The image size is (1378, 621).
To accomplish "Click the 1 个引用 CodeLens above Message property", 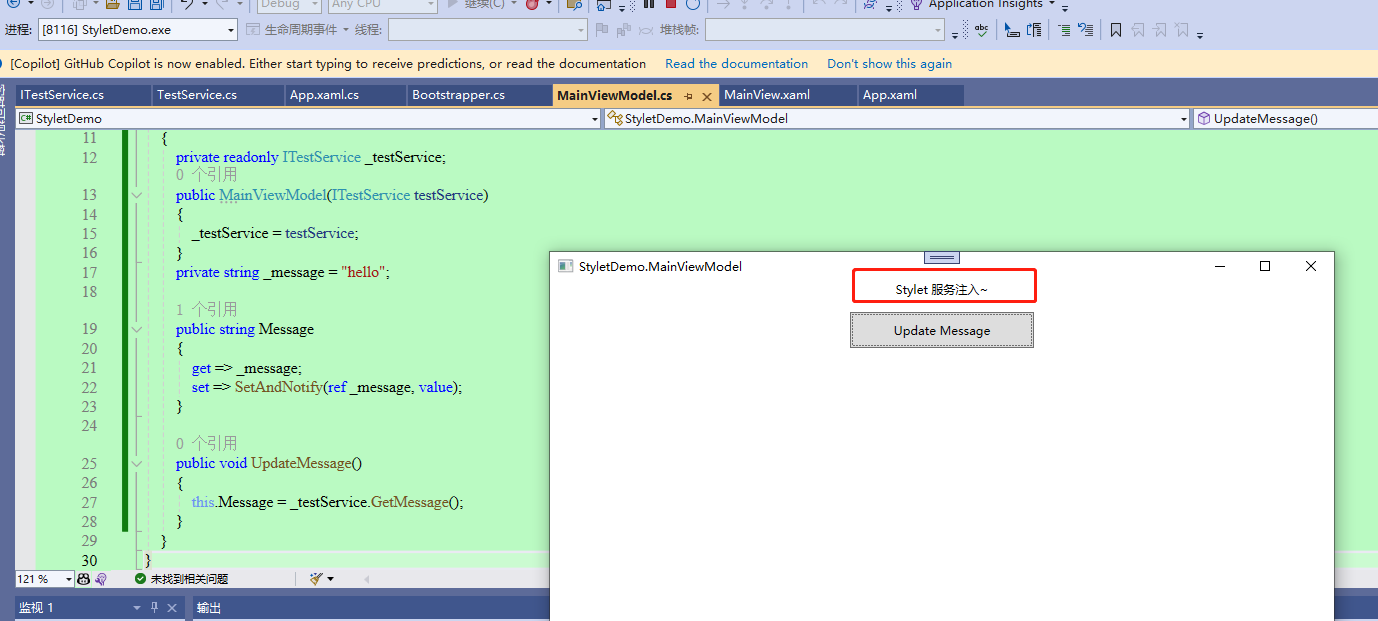I will [x=206, y=309].
